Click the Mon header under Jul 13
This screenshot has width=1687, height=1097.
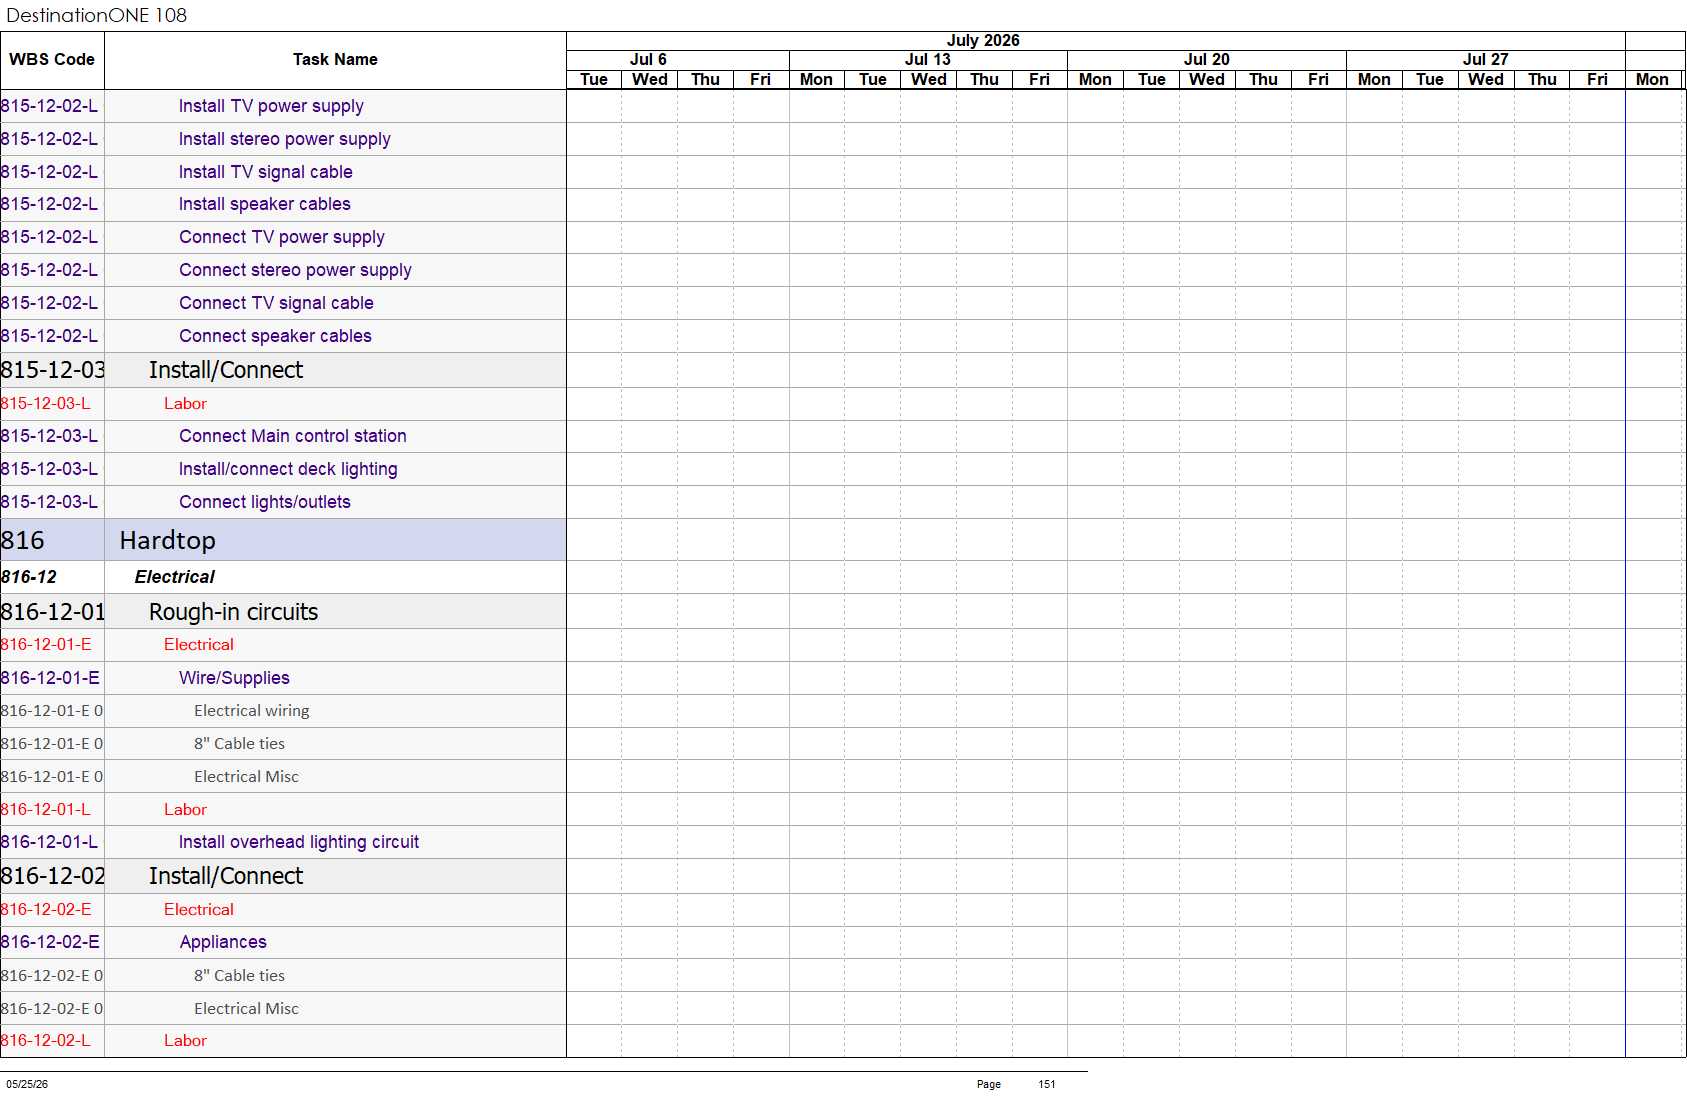[x=816, y=80]
